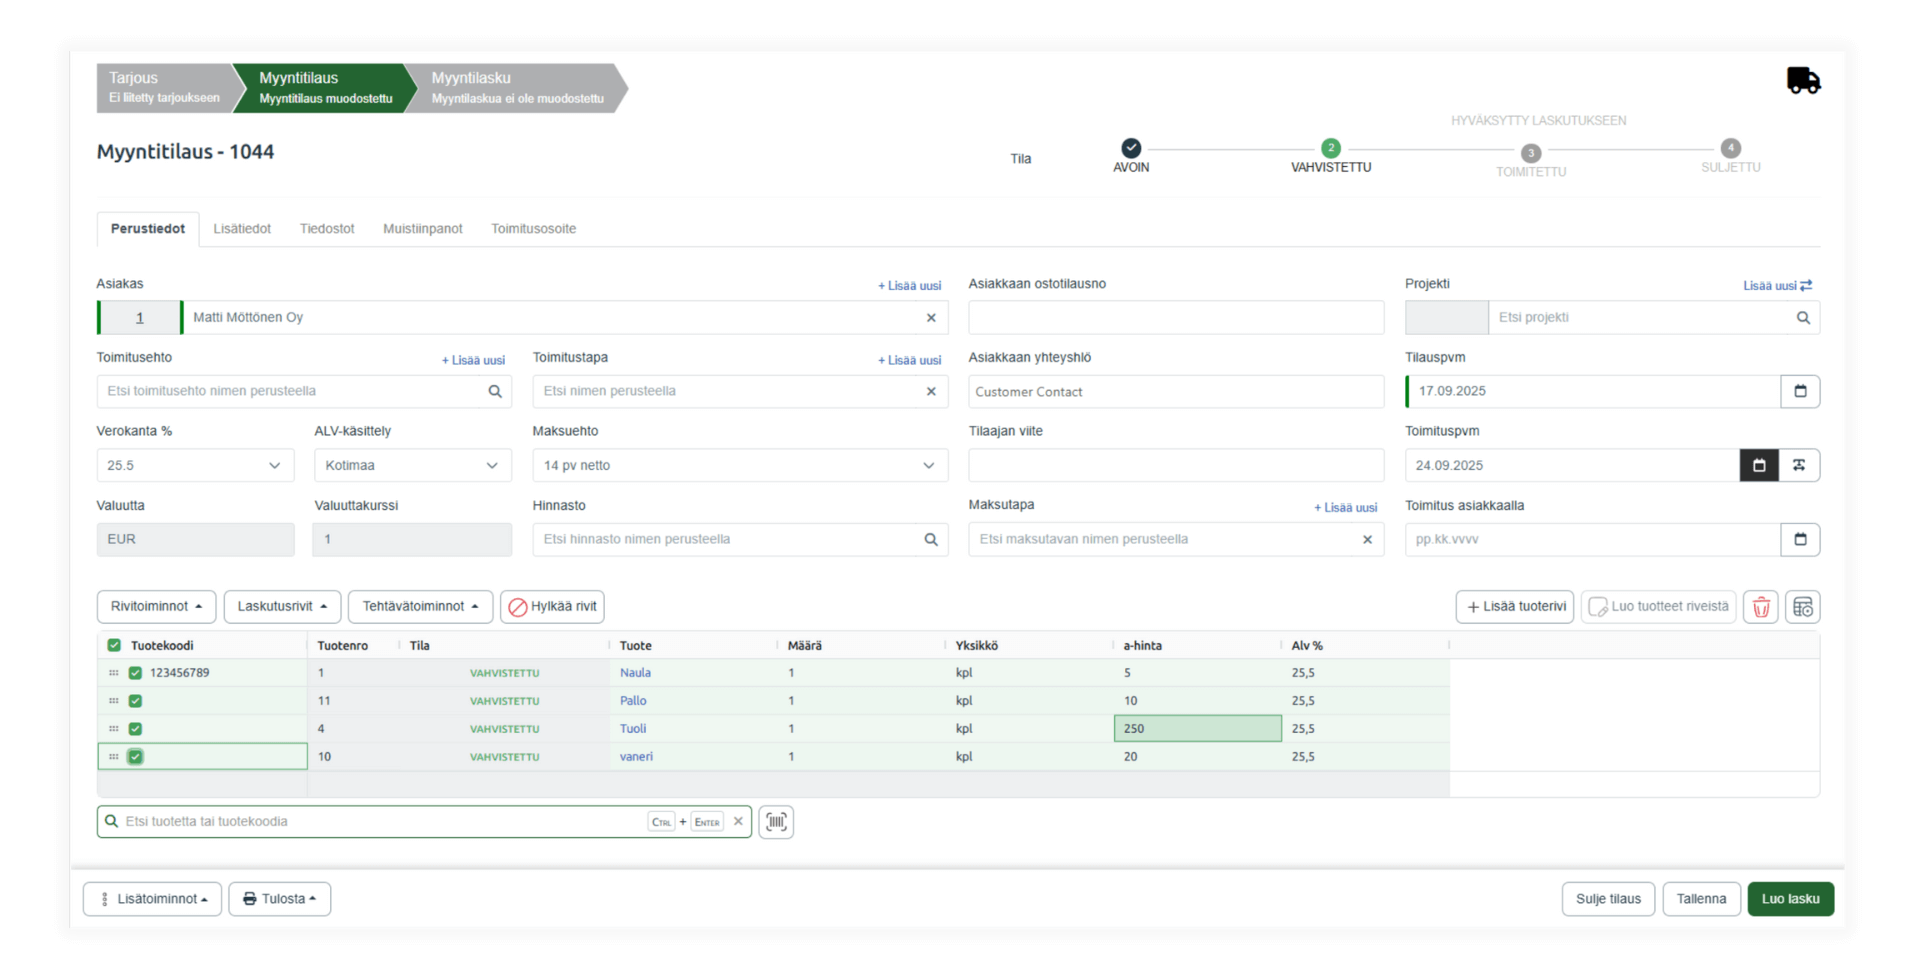Click the Luo lasku button
Screen dimensions: 1920x980
point(1790,899)
